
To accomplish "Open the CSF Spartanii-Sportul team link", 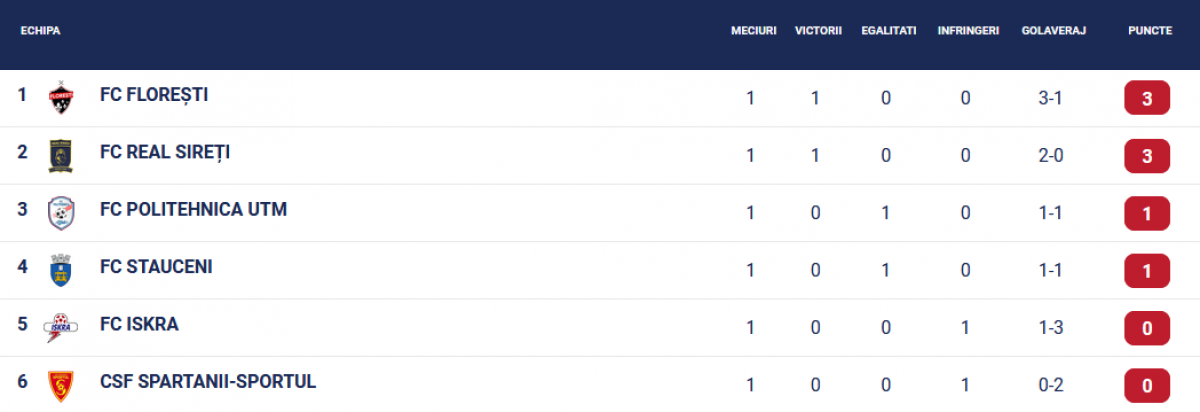I will (208, 382).
